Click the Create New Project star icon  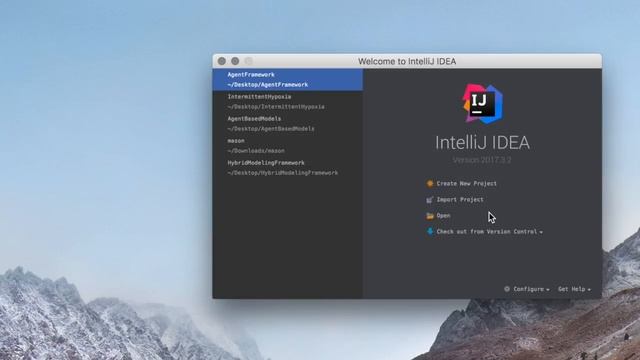(x=429, y=184)
